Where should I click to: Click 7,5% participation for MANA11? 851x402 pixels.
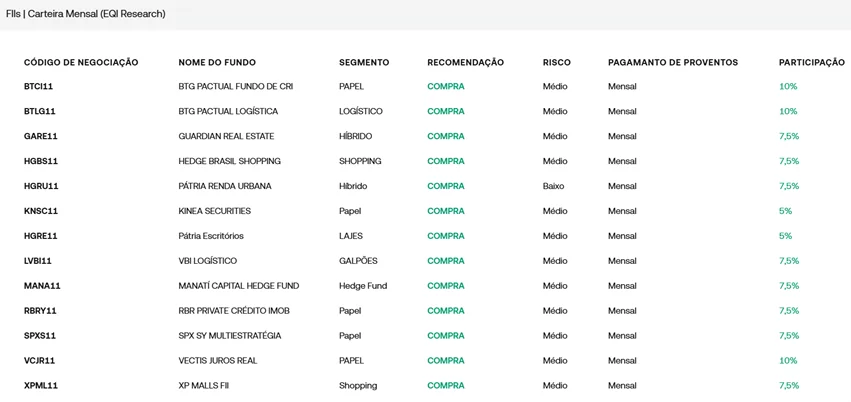(x=789, y=286)
